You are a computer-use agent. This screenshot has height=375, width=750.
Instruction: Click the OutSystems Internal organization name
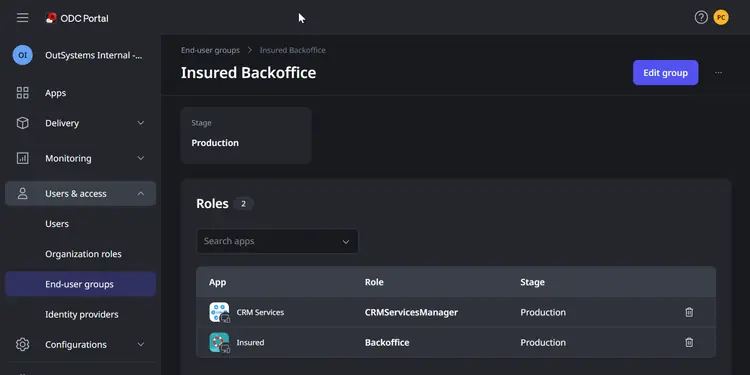94,55
